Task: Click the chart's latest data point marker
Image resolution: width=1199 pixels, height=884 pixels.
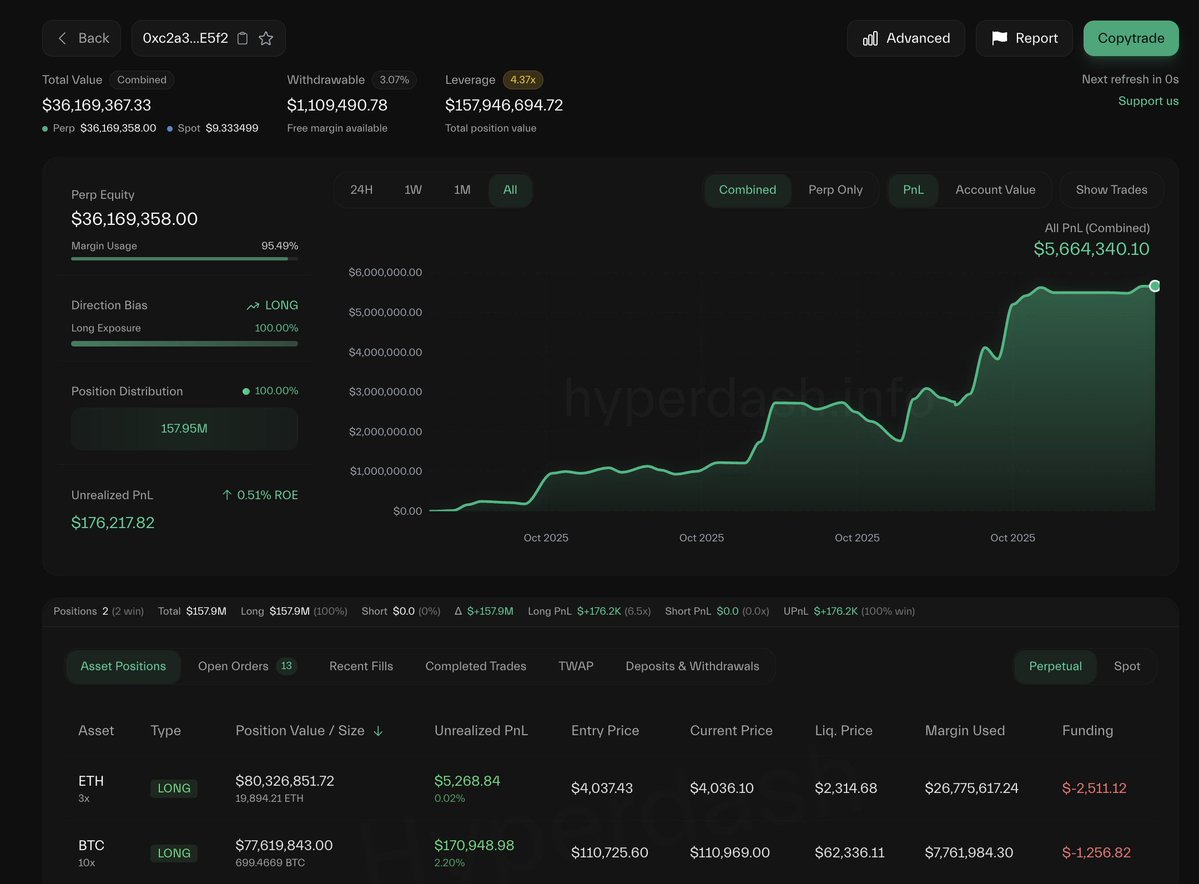Action: coord(1155,286)
